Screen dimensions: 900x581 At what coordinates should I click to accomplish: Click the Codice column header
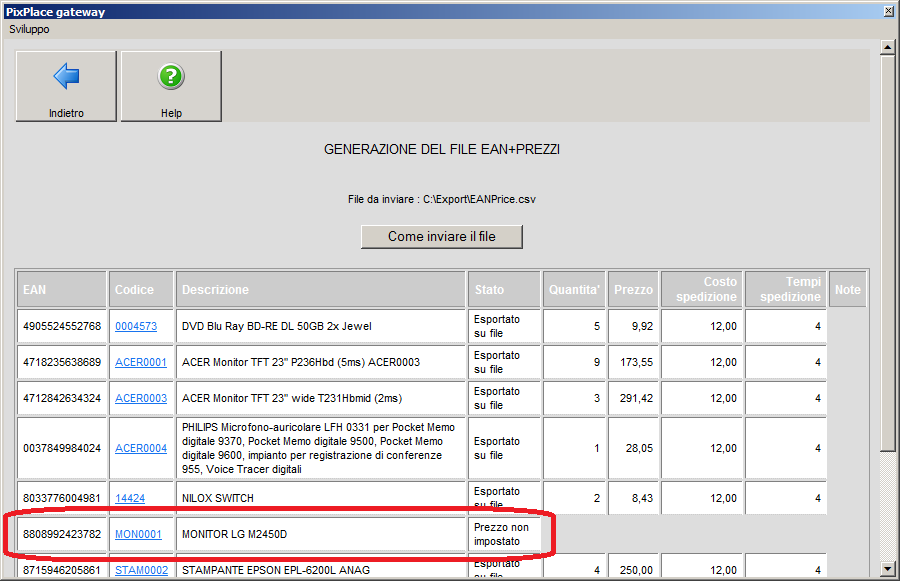141,290
